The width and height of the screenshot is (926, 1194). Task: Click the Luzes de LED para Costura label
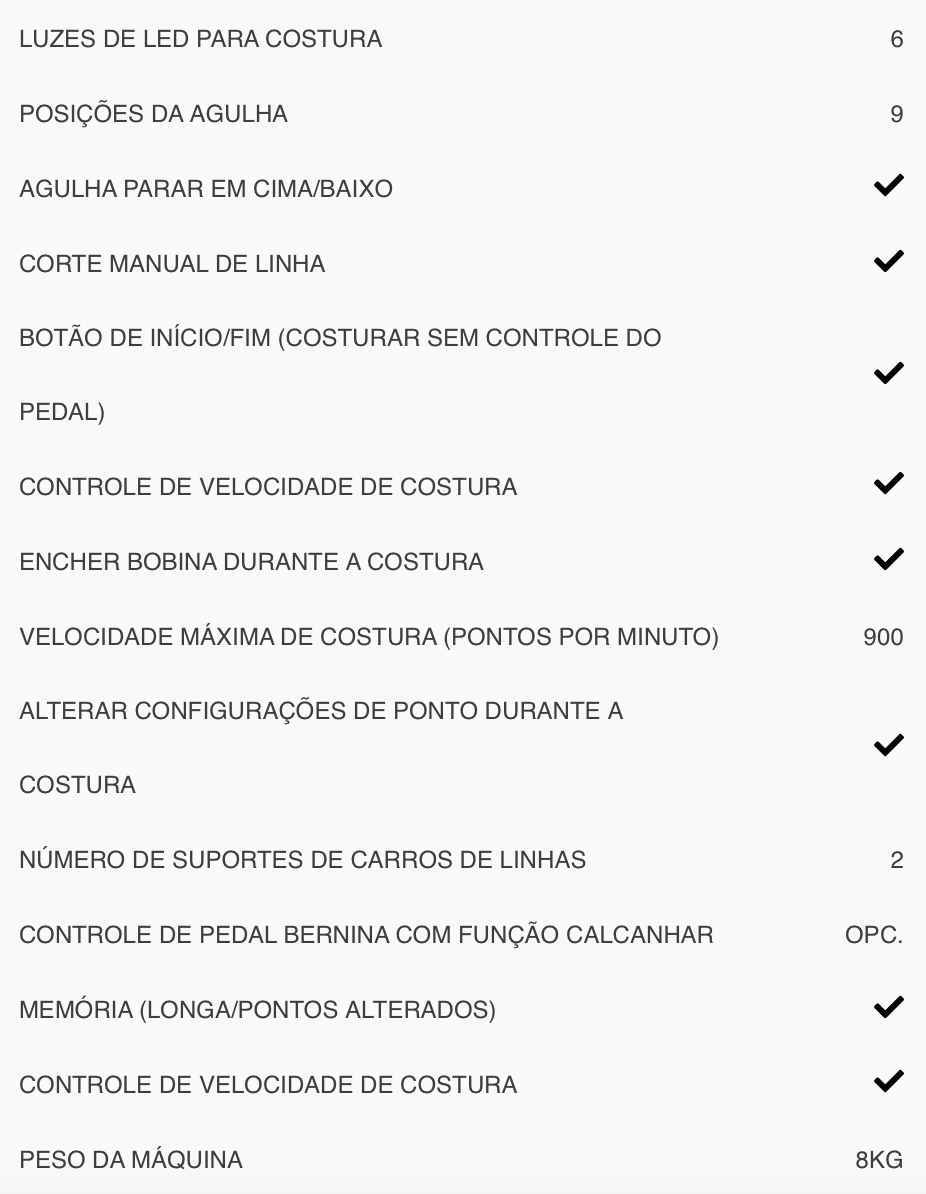click(200, 40)
